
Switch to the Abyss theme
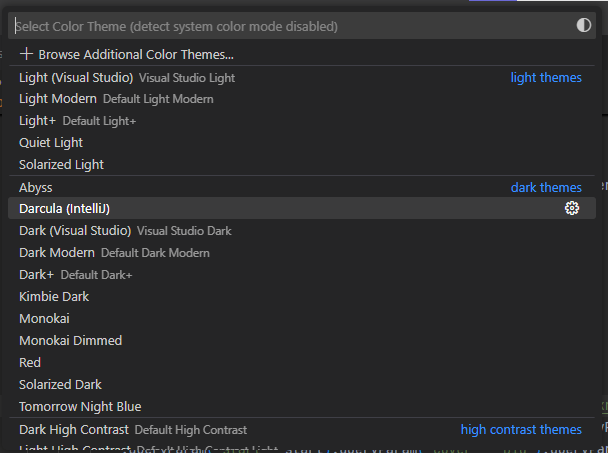(302, 187)
